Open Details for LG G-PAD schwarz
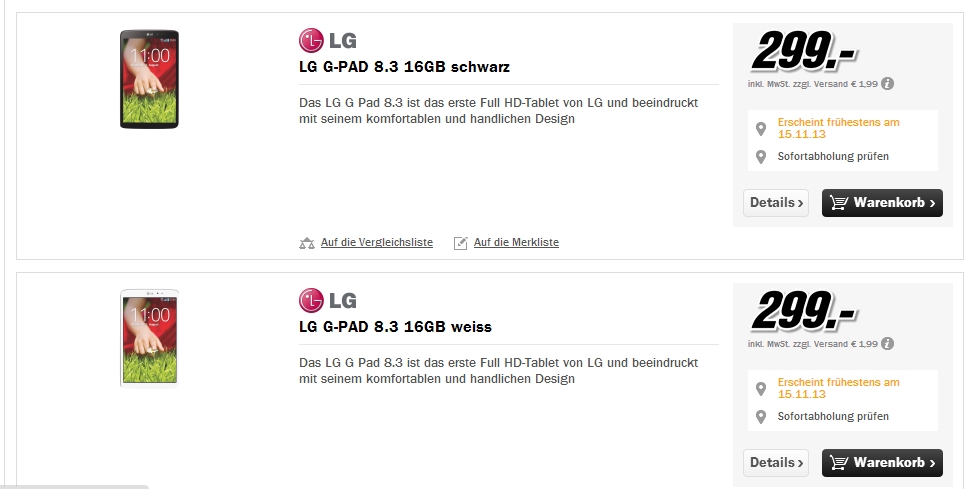Viewport: 970px width, 489px height. (x=776, y=203)
